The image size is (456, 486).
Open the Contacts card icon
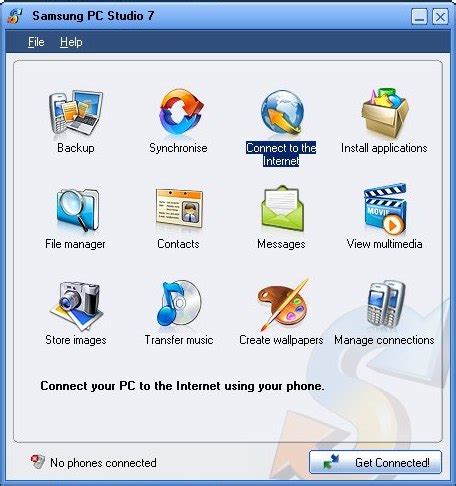coord(179,208)
